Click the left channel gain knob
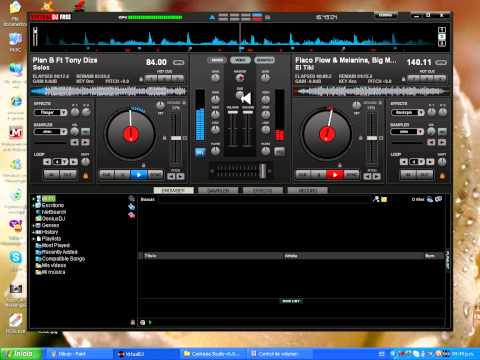Screen dimensions: 480x360 point(215,78)
